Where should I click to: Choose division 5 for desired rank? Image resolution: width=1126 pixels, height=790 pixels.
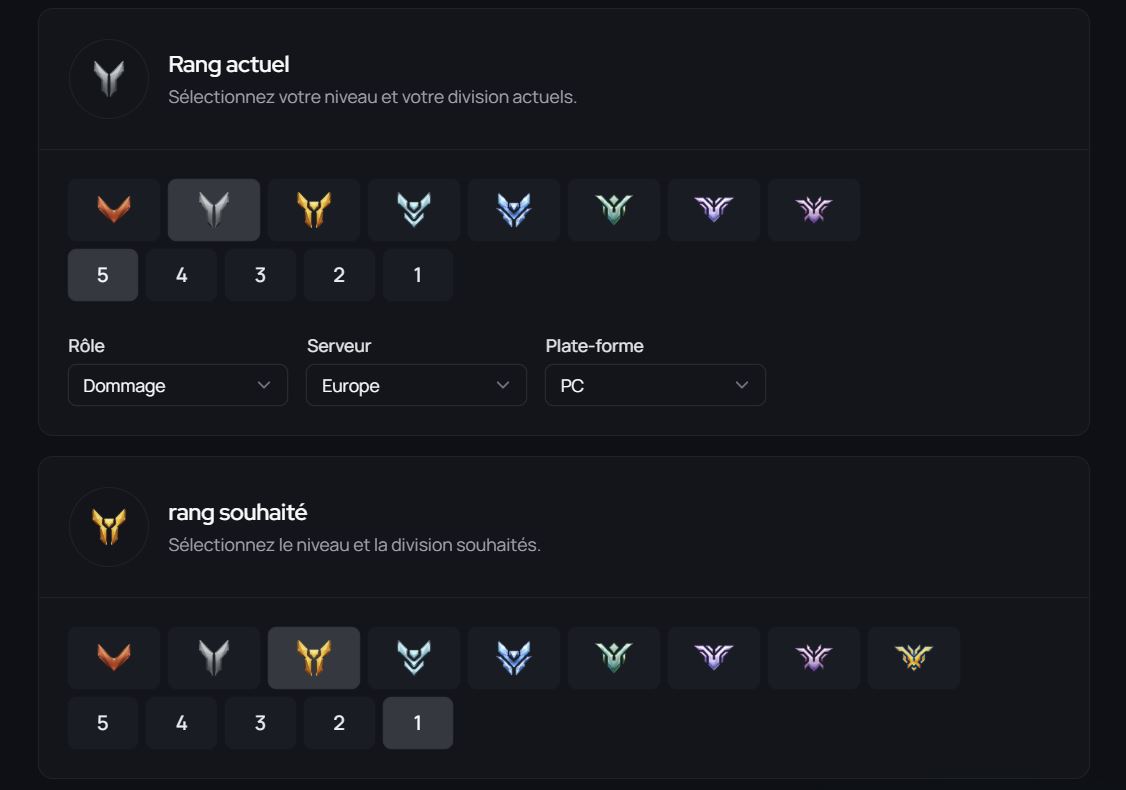tap(103, 723)
